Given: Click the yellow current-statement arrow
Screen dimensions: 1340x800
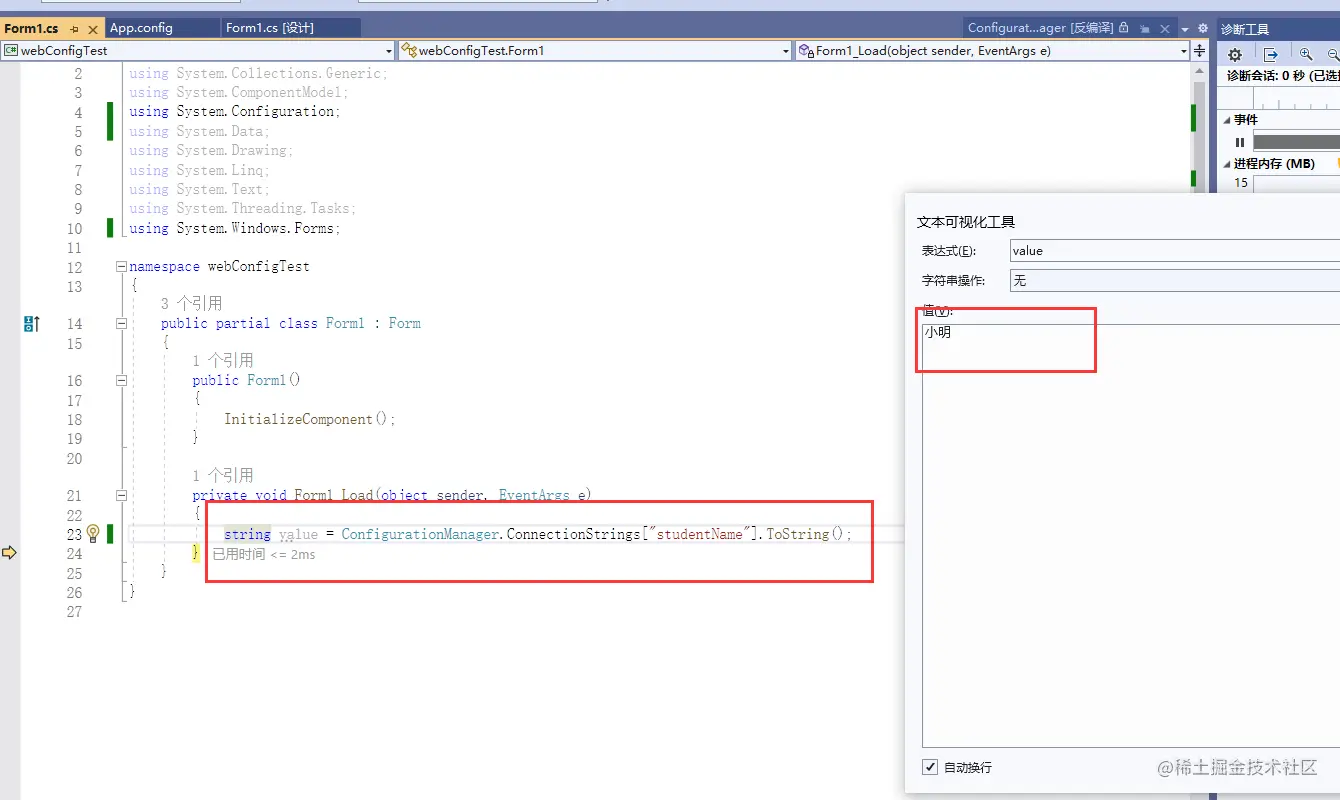Looking at the screenshot, I should click(10, 553).
